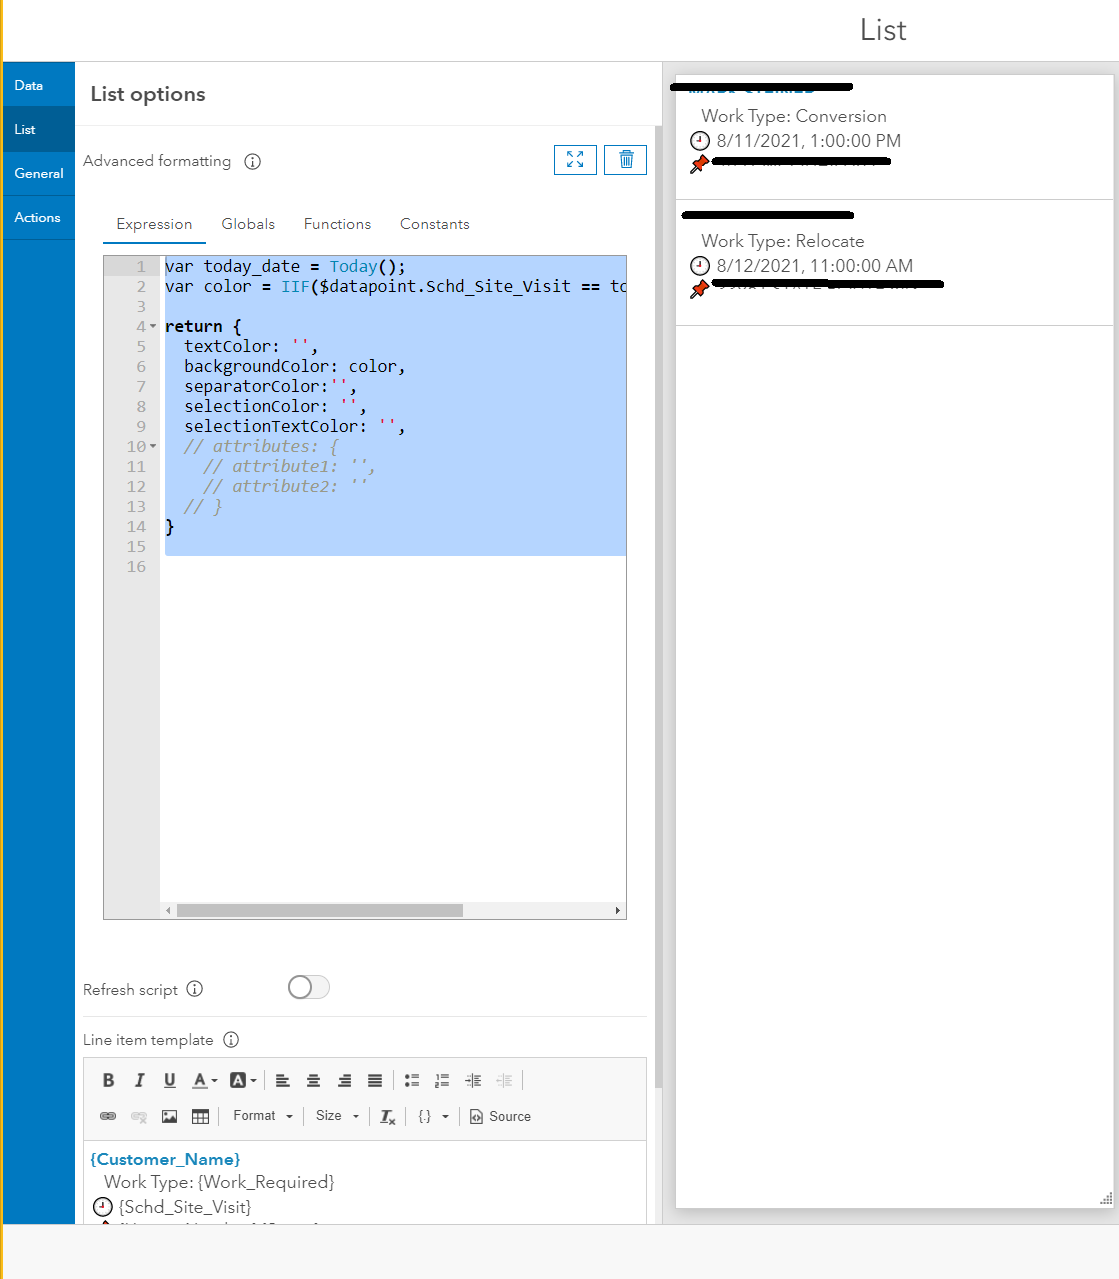
Task: Open Format dropdown
Action: coord(263,1116)
